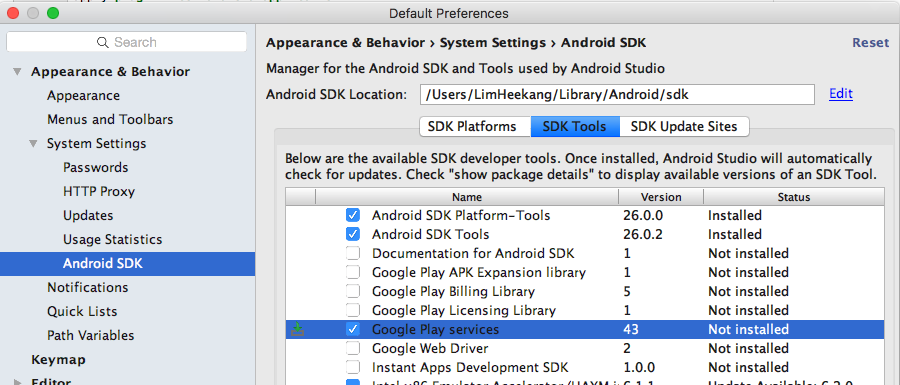Sort table by Version column header
900x385 pixels.
[661, 197]
